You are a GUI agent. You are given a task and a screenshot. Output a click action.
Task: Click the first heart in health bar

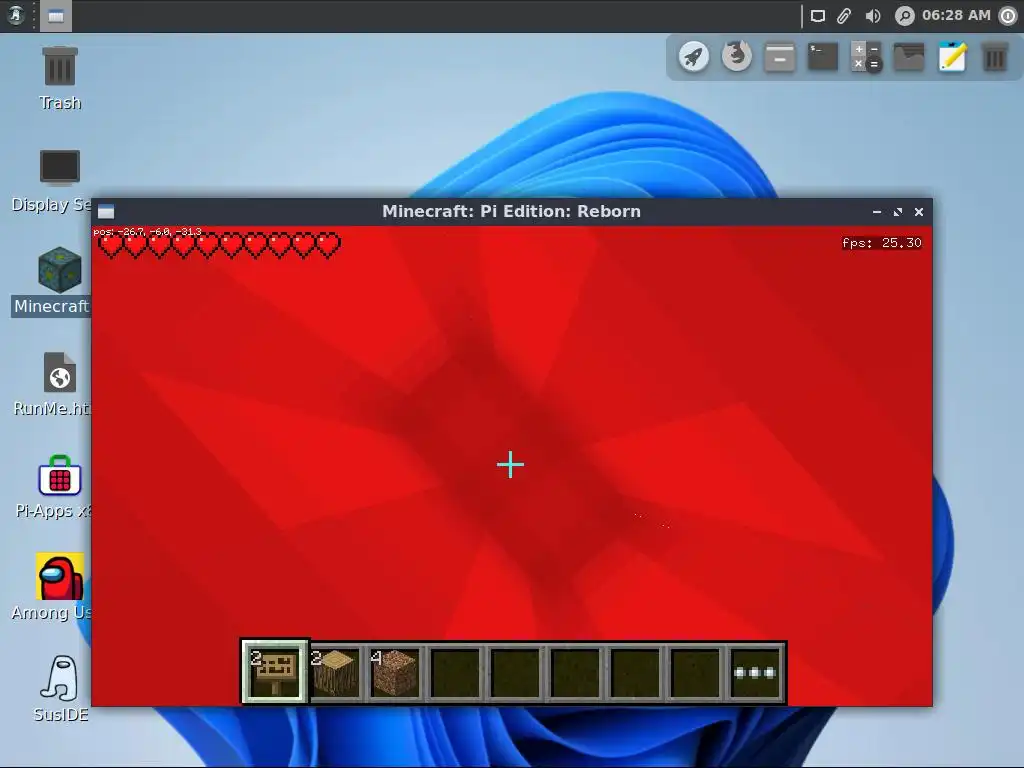click(x=111, y=246)
